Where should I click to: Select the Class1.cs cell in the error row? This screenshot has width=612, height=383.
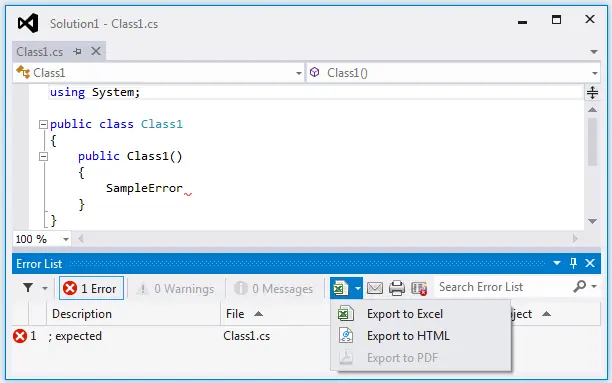246,336
